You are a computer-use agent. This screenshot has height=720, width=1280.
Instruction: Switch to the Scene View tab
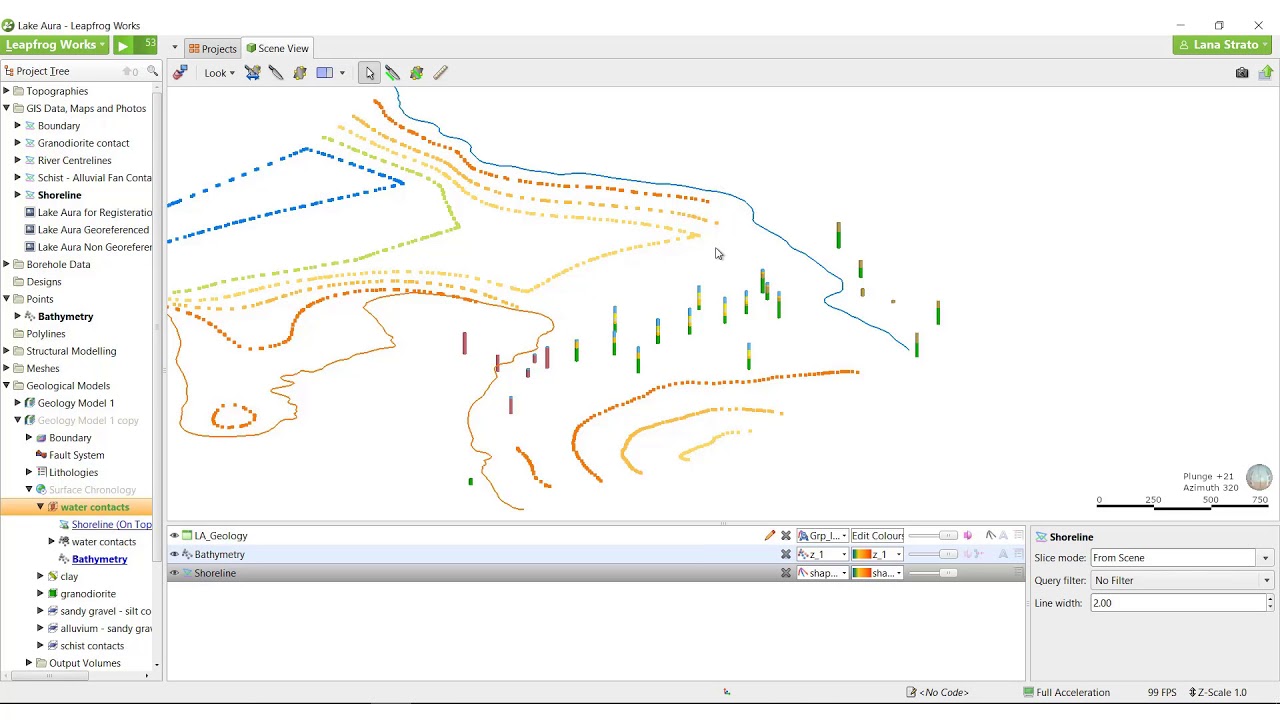278,48
